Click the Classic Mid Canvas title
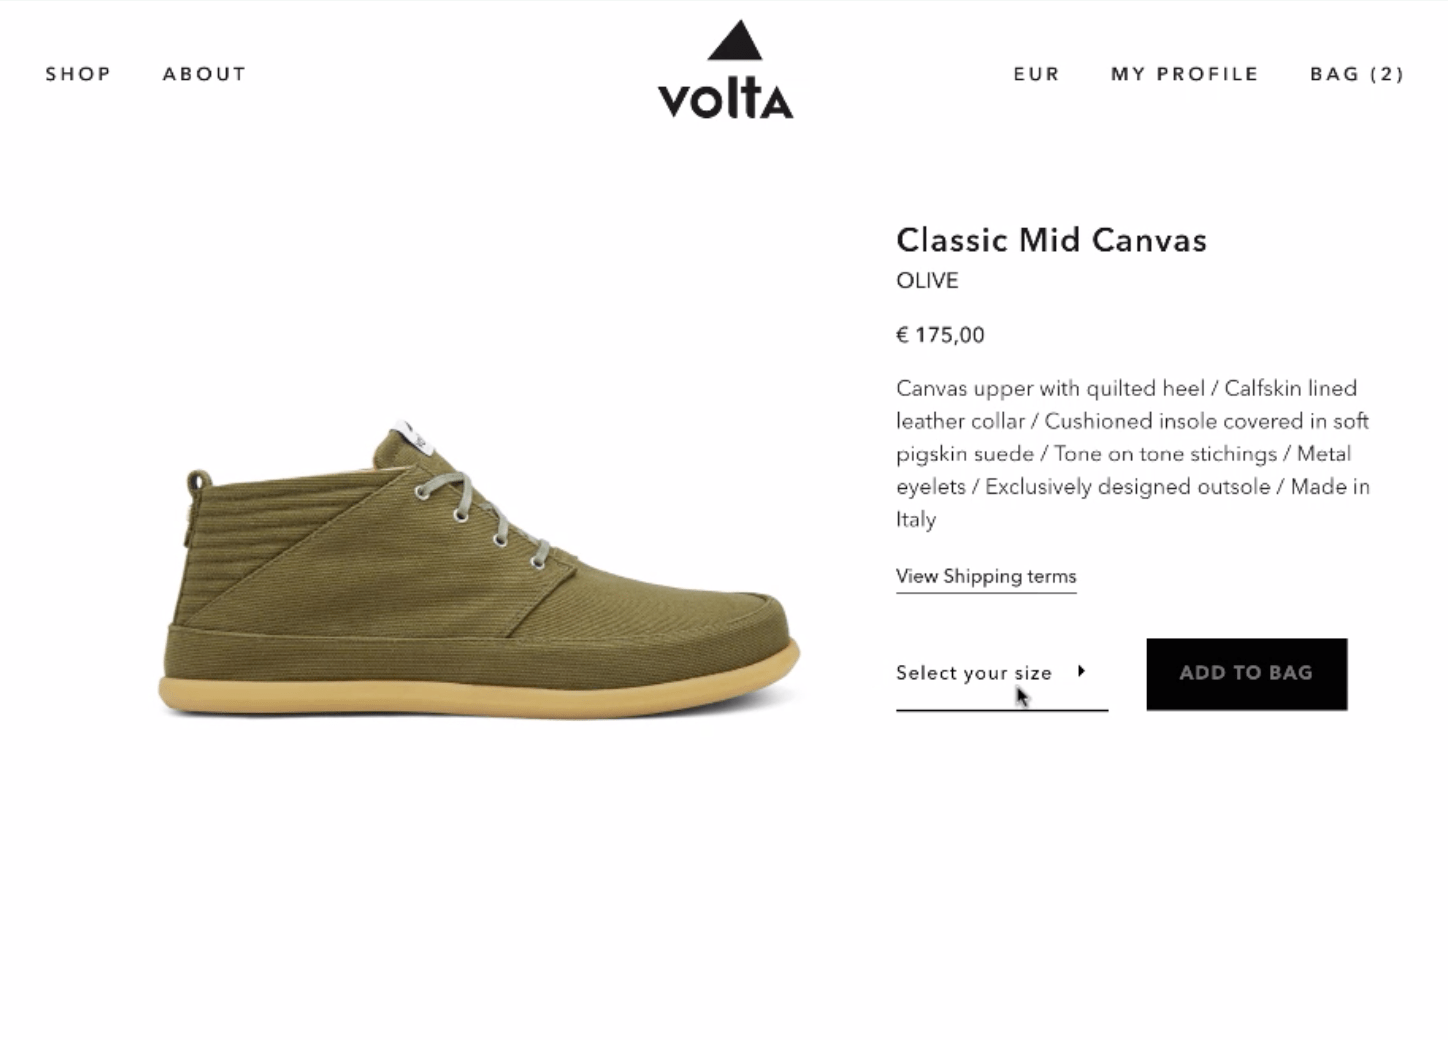 click(1051, 240)
